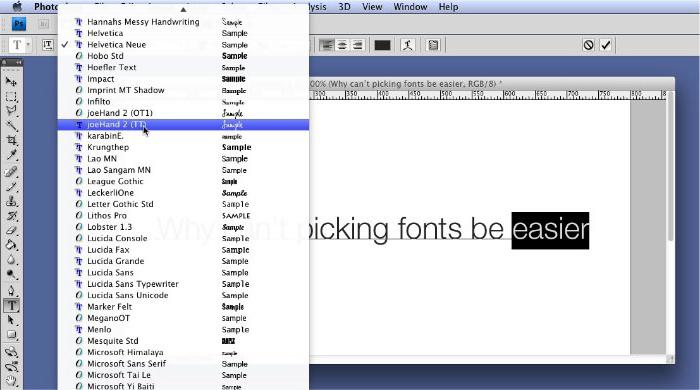Set center align text
The width and height of the screenshot is (700, 390).
click(342, 45)
